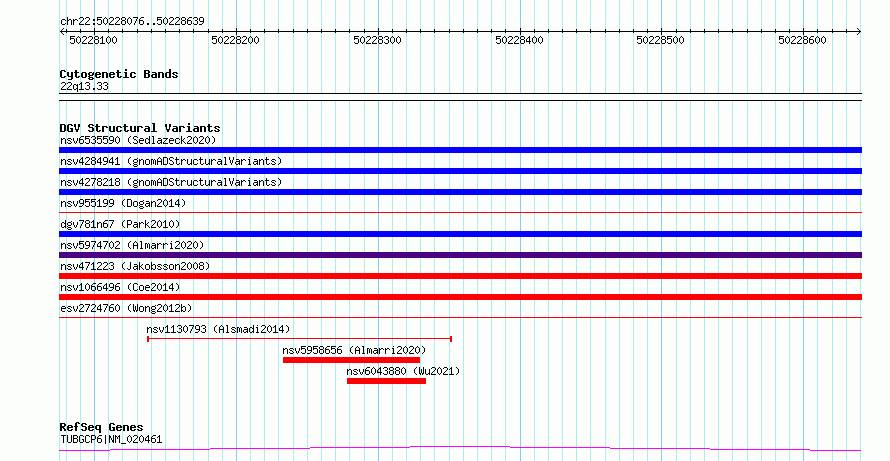The image size is (890, 461).
Task: Click ruler position 50228600
Action: [x=802, y=40]
